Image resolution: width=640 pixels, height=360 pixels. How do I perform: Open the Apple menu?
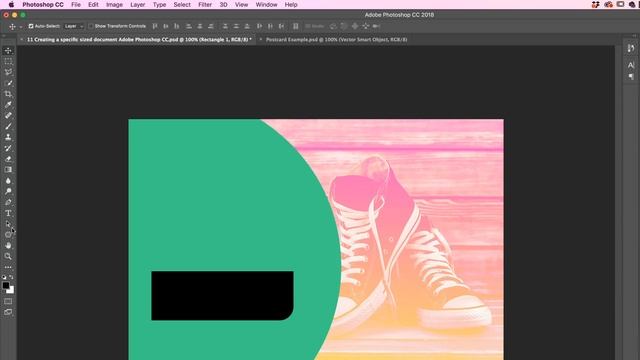pyautogui.click(x=11, y=5)
